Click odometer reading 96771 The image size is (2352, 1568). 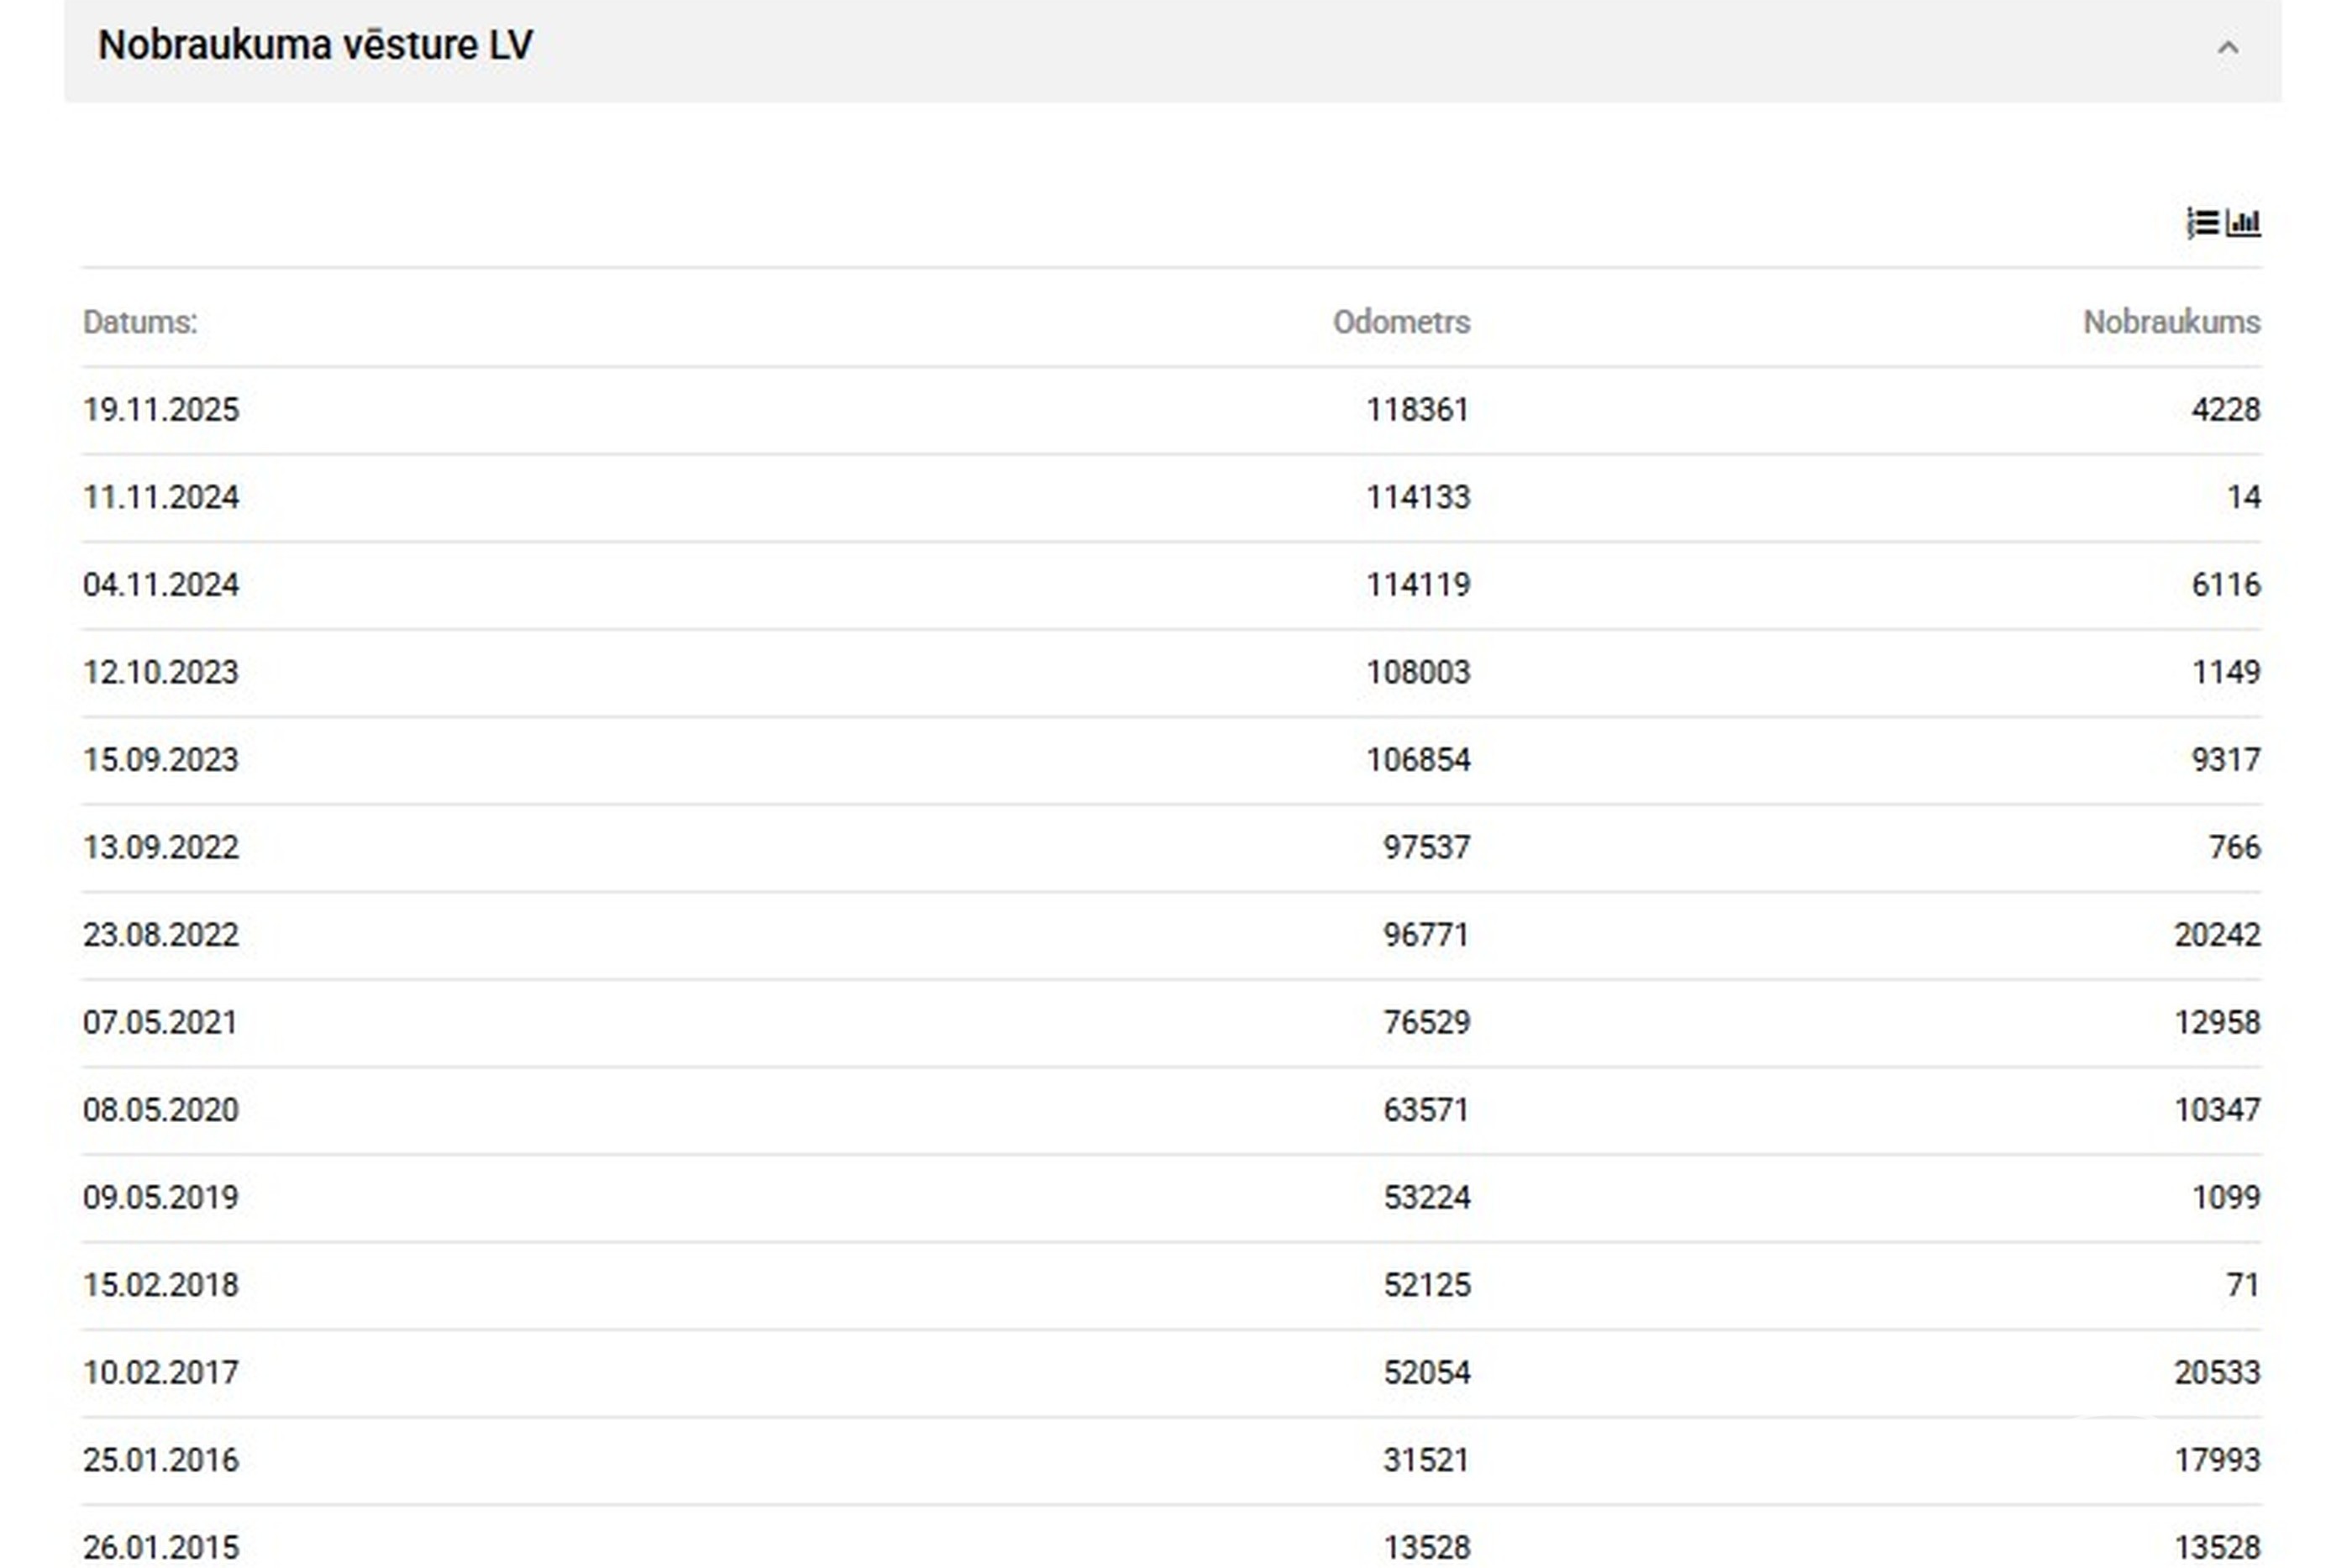(x=1426, y=935)
